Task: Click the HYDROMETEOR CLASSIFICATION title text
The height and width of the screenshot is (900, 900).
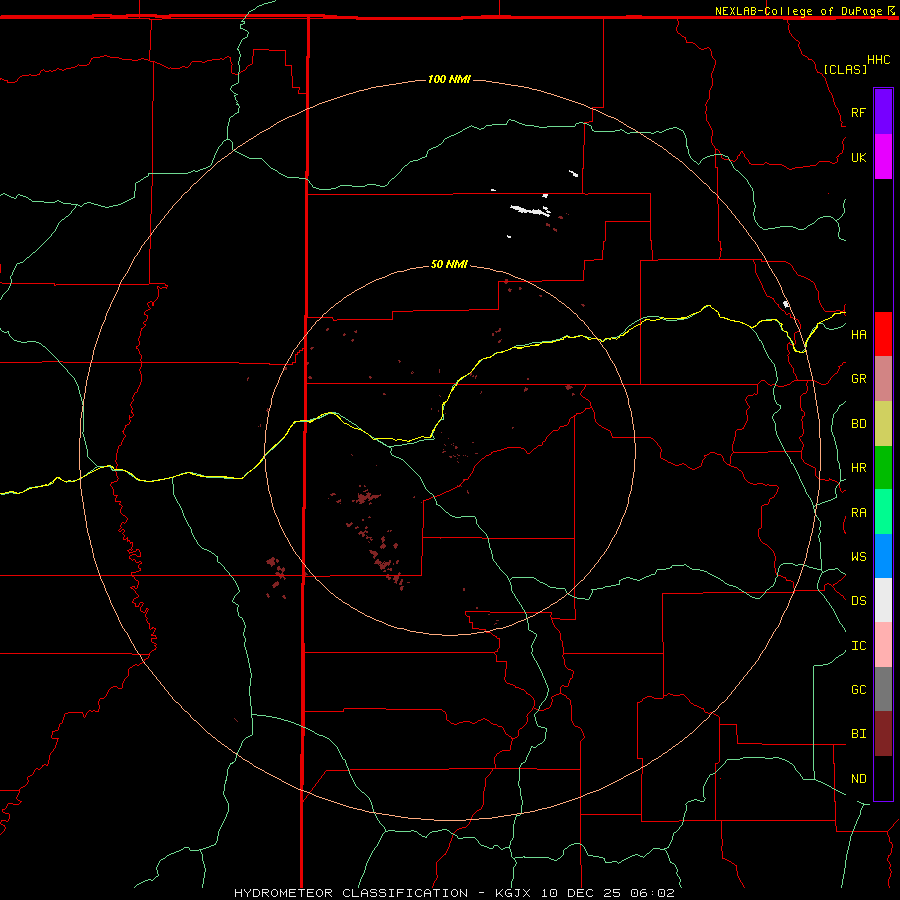Action: (x=351, y=893)
